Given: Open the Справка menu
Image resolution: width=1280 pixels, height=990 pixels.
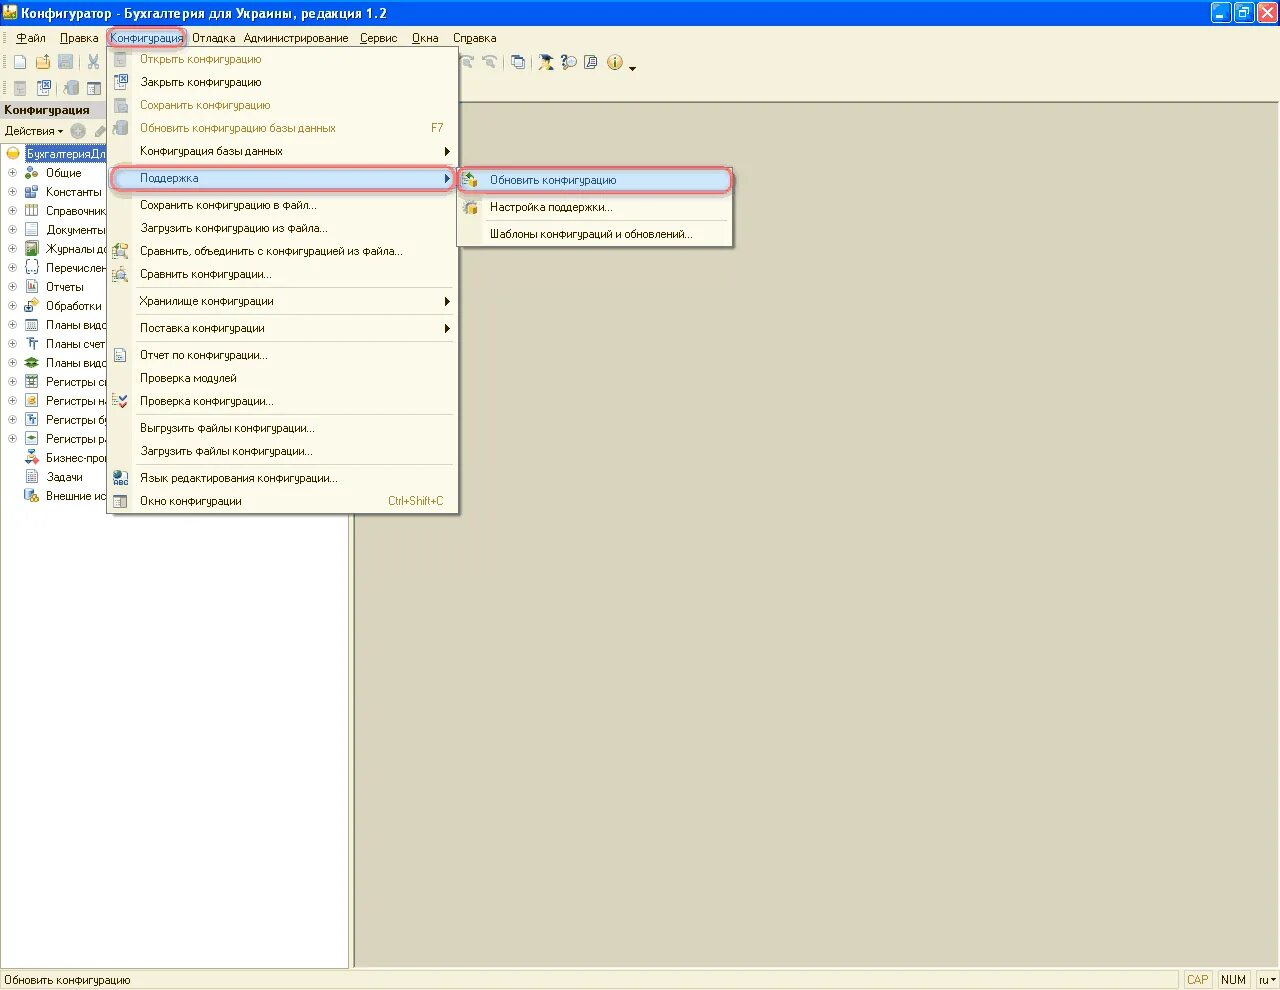Looking at the screenshot, I should (x=474, y=38).
